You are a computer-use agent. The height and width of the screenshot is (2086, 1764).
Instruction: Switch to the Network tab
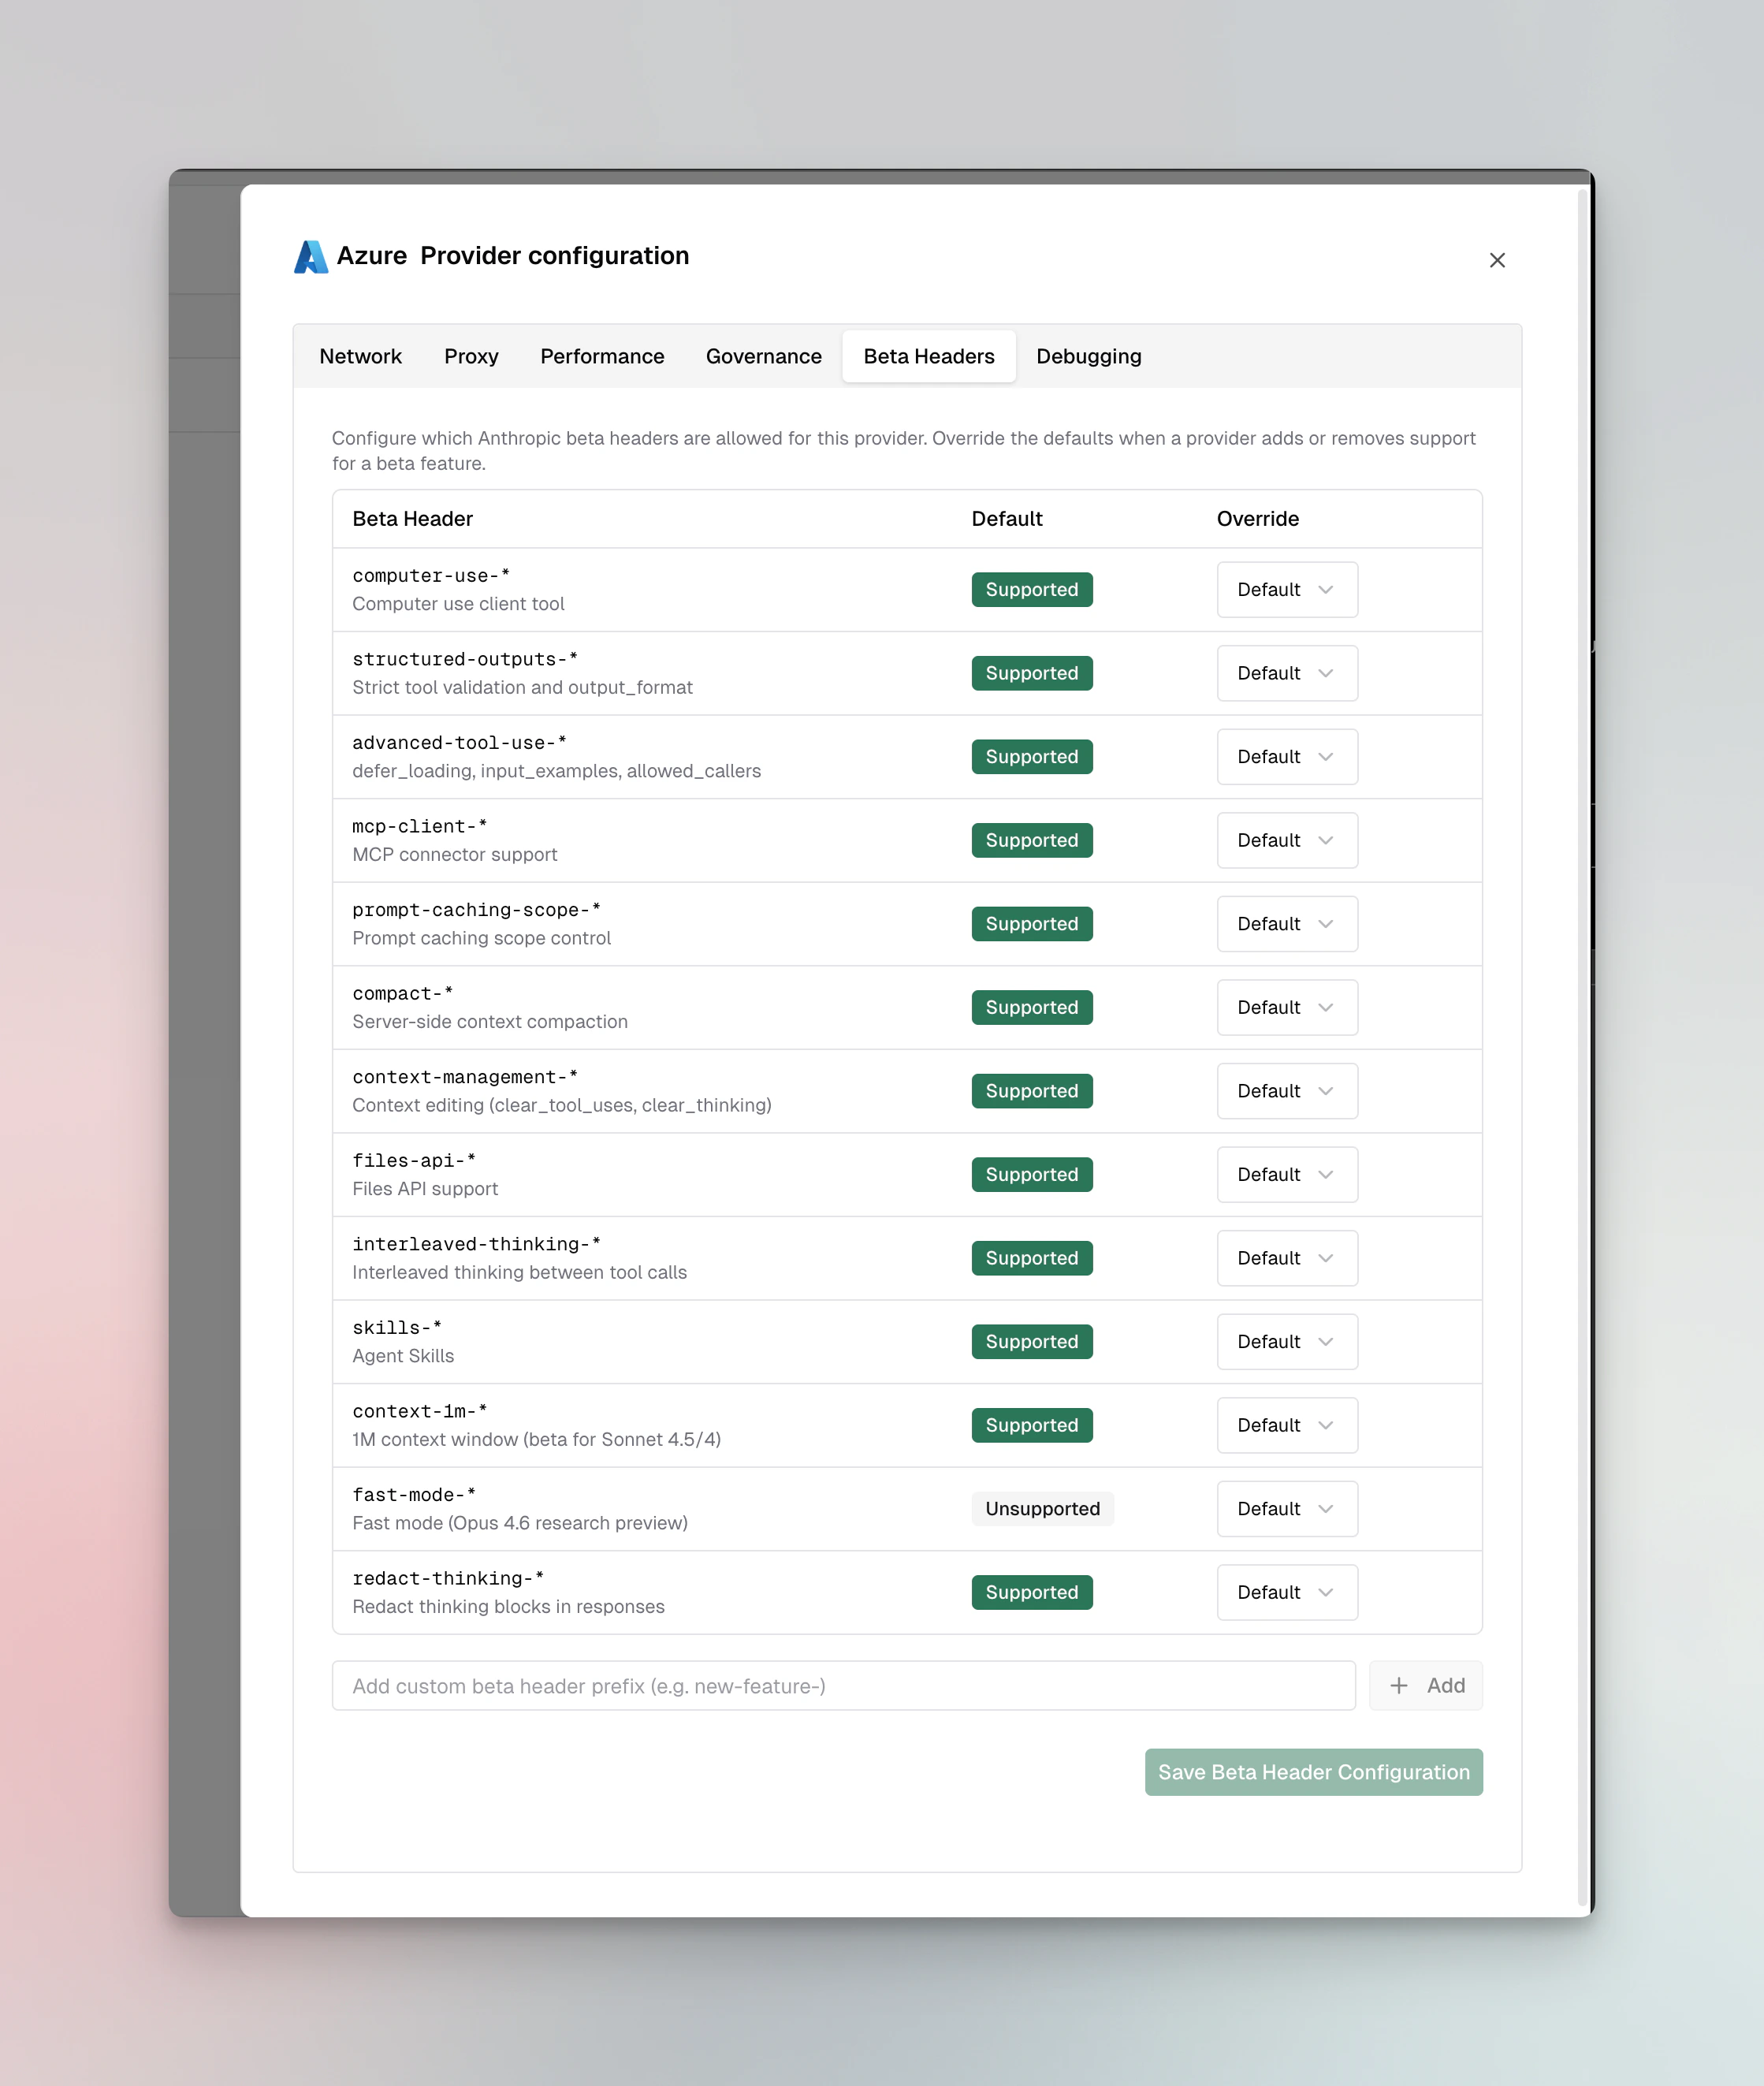(360, 356)
